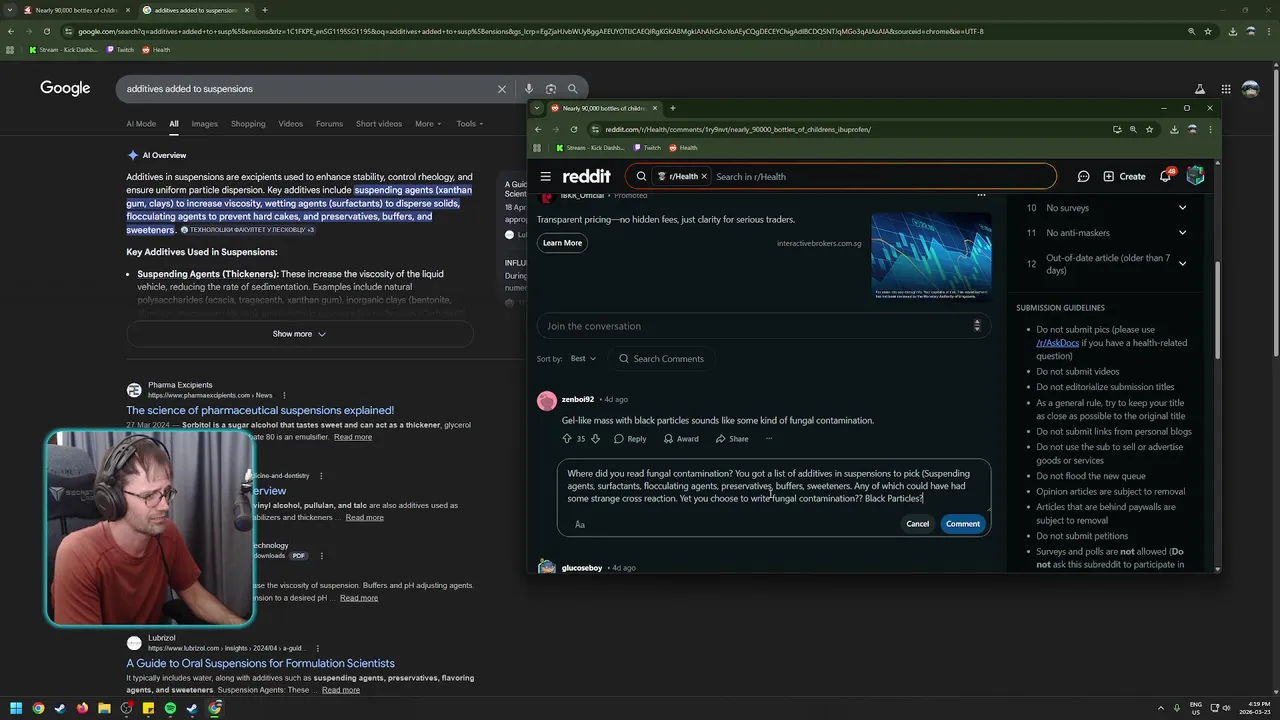Open File Explorer from the taskbar
The image size is (1280, 720).
click(104, 708)
